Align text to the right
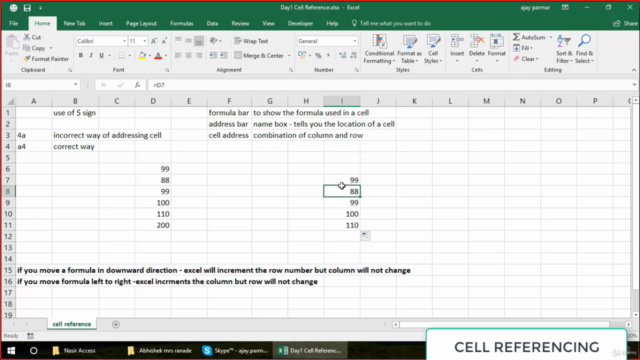The width and height of the screenshot is (640, 360). point(198,56)
